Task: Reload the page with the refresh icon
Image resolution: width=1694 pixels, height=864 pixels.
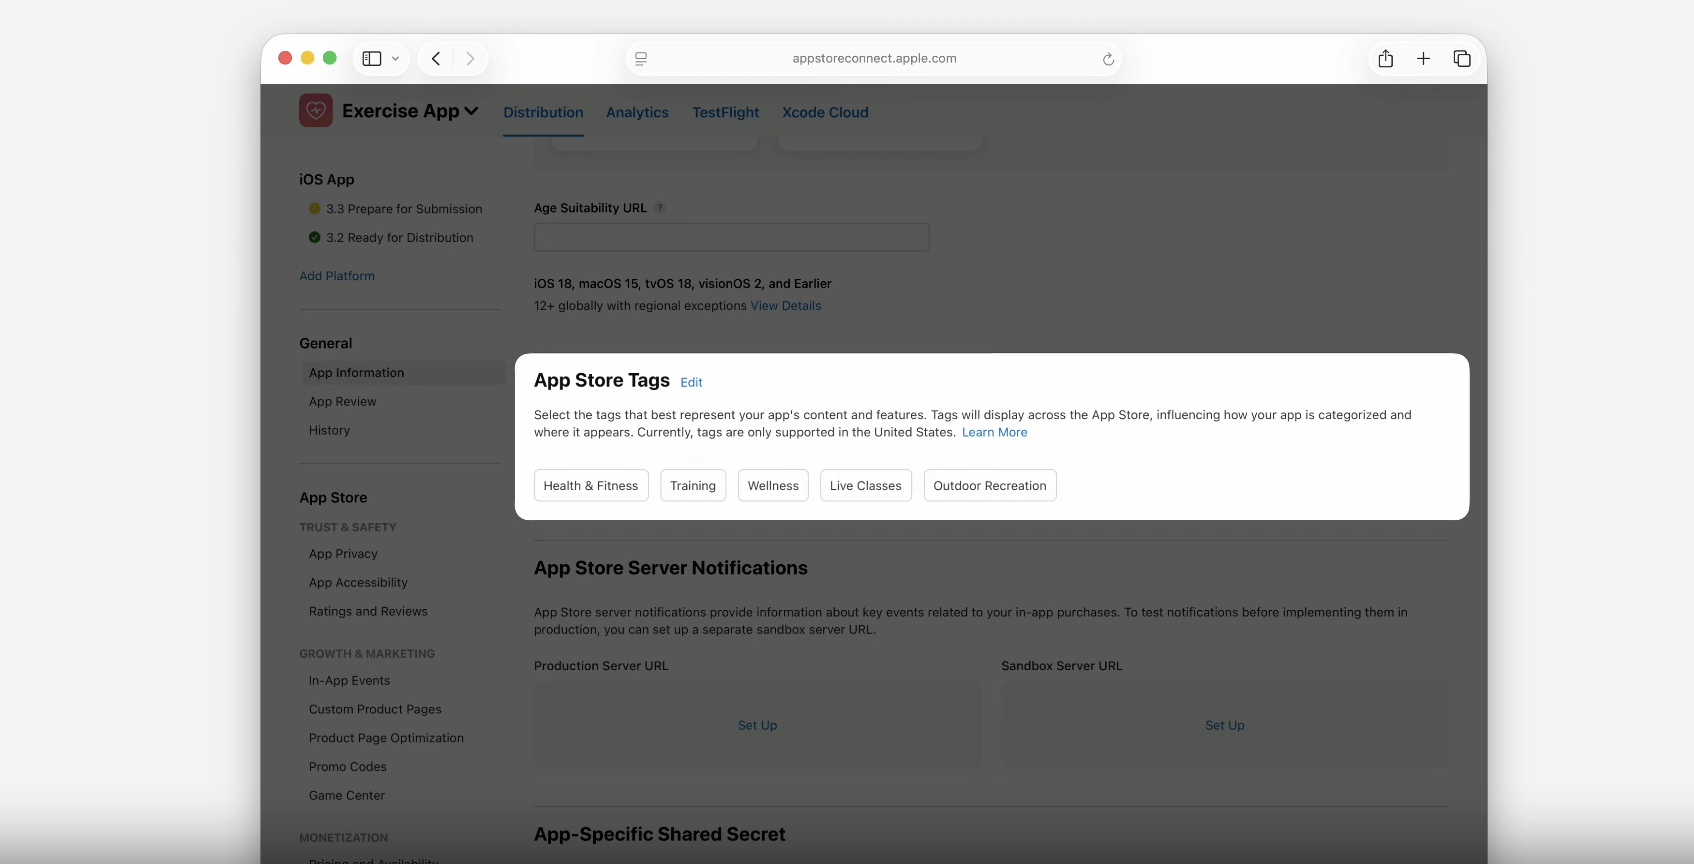Action: [x=1108, y=59]
